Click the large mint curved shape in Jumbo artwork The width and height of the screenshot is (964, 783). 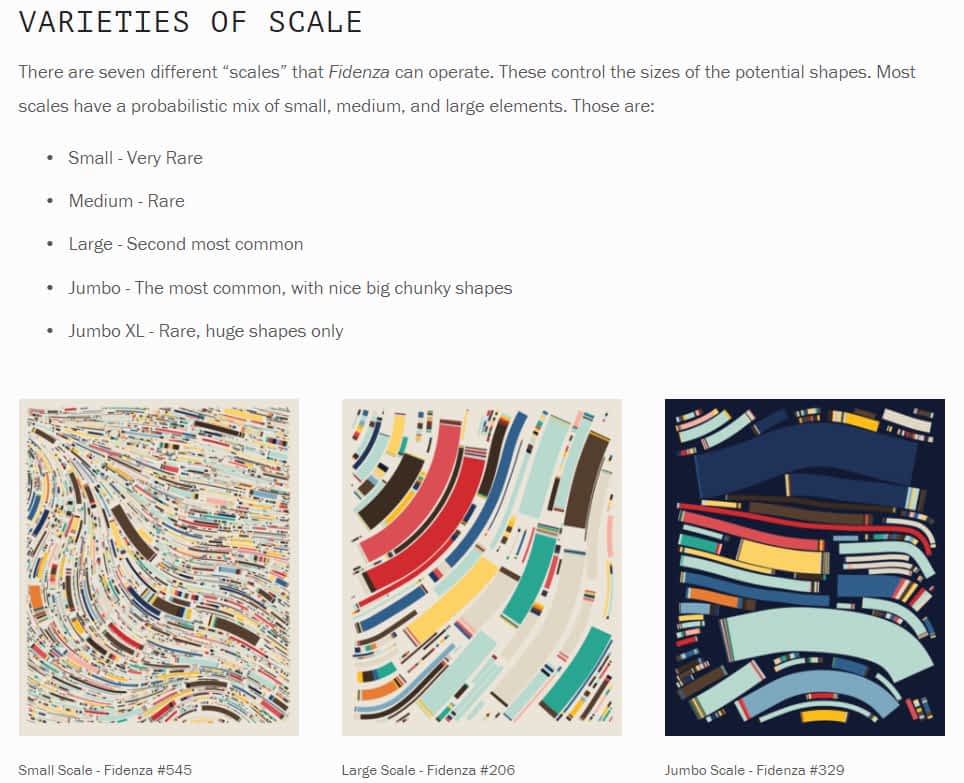click(x=820, y=642)
